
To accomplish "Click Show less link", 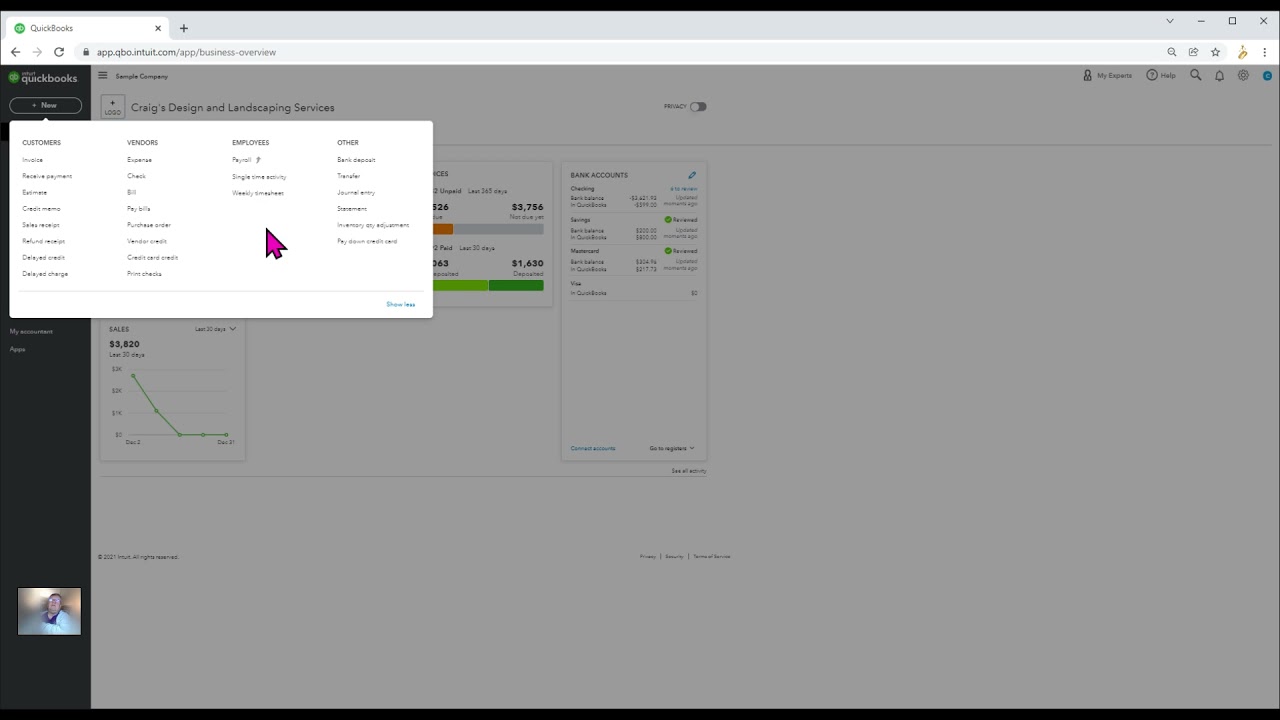I will (x=401, y=304).
